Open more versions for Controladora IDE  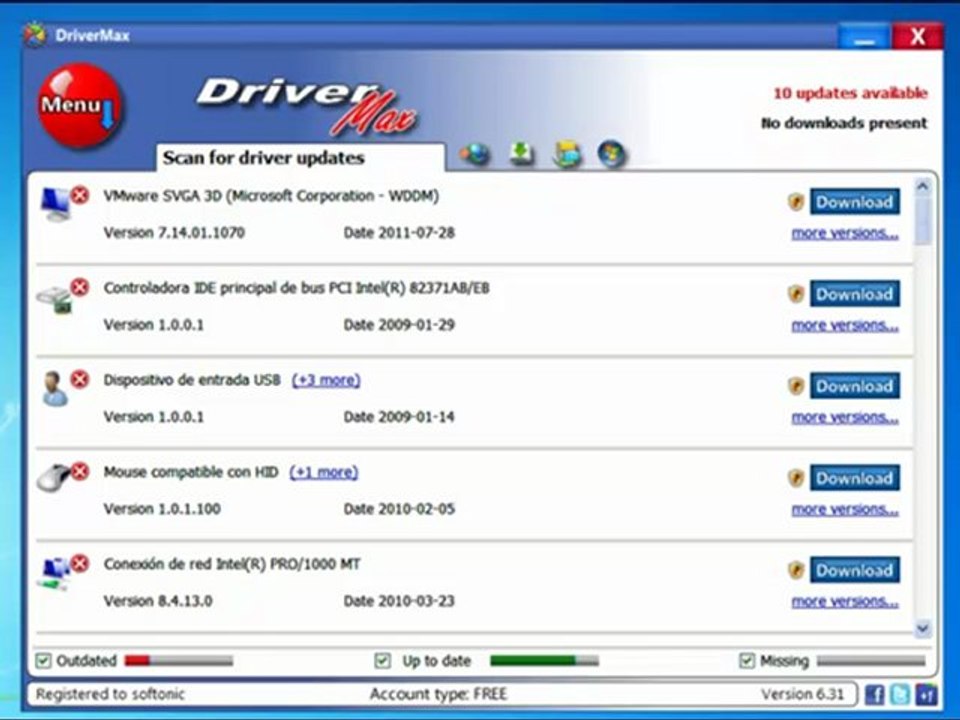845,325
